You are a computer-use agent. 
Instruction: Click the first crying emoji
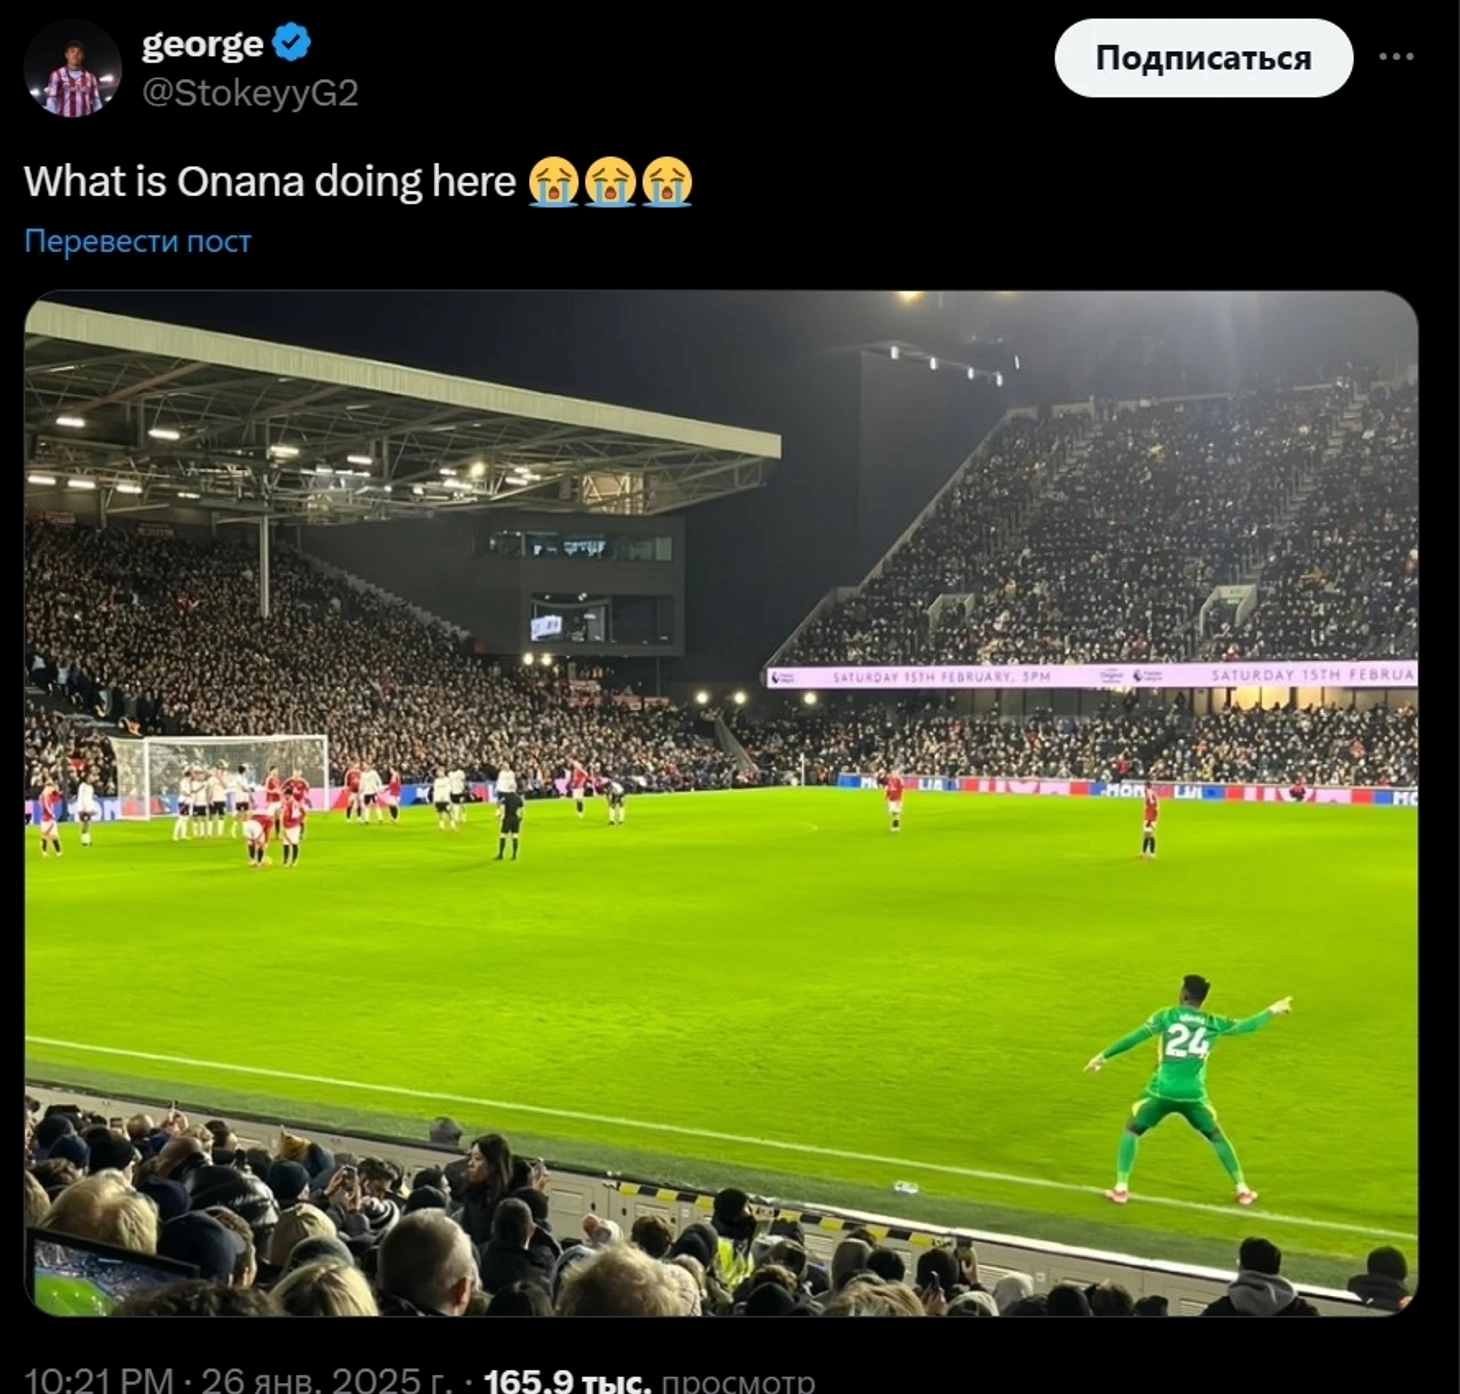click(x=554, y=182)
